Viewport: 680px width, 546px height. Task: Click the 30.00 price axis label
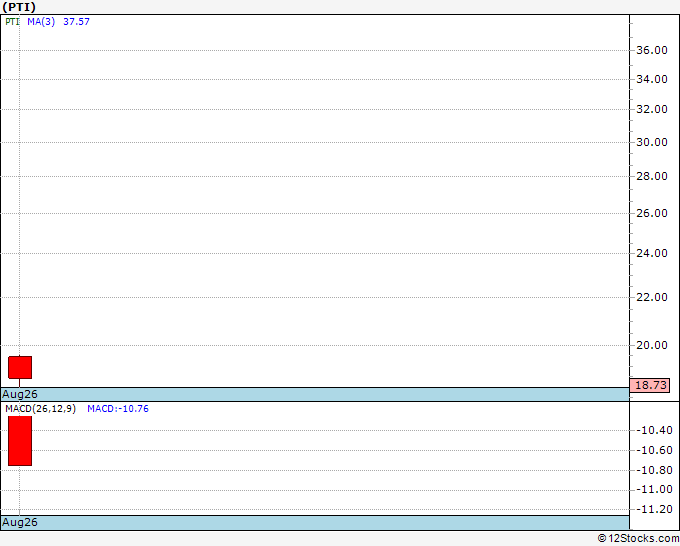[652, 142]
